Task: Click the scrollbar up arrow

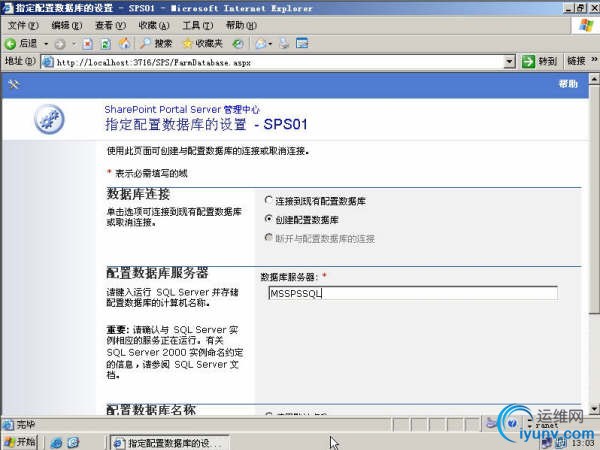Action: 594,79
